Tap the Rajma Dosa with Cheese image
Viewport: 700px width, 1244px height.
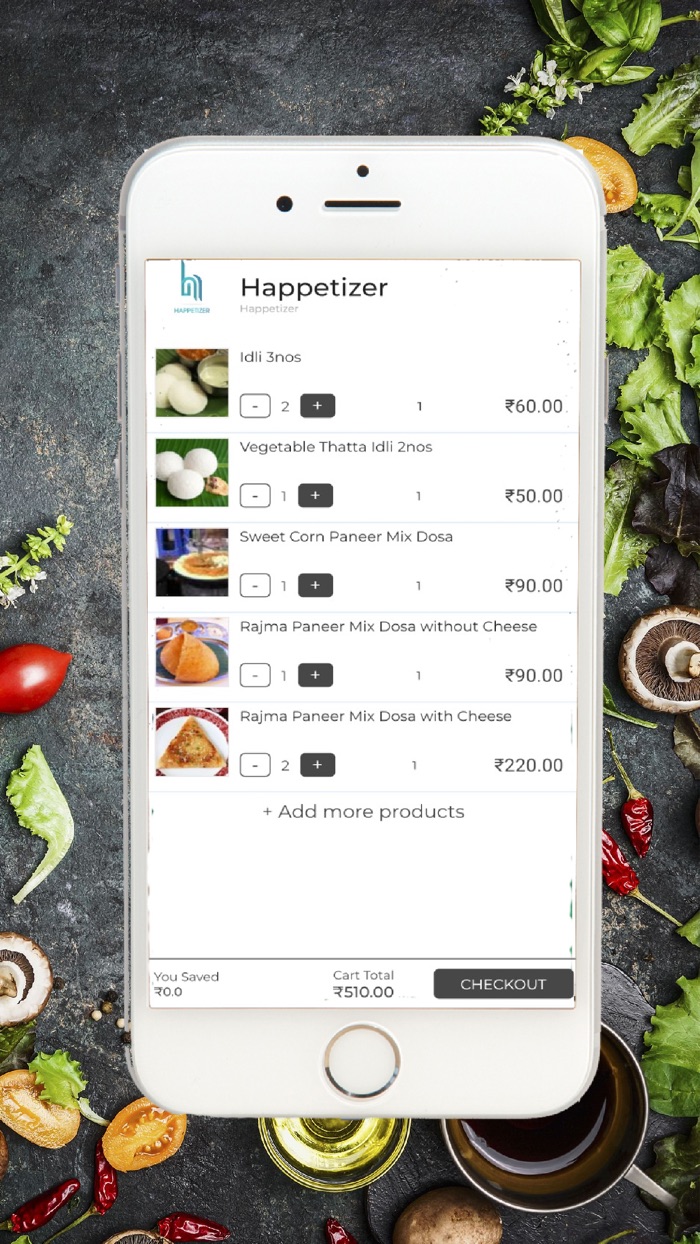(x=192, y=742)
